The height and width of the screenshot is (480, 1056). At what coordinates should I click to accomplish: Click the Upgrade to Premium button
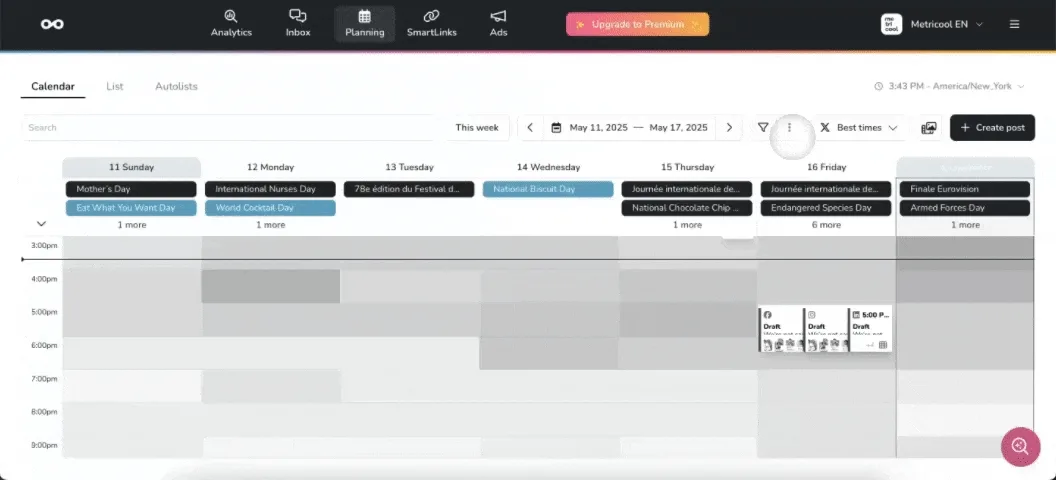pyautogui.click(x=637, y=24)
